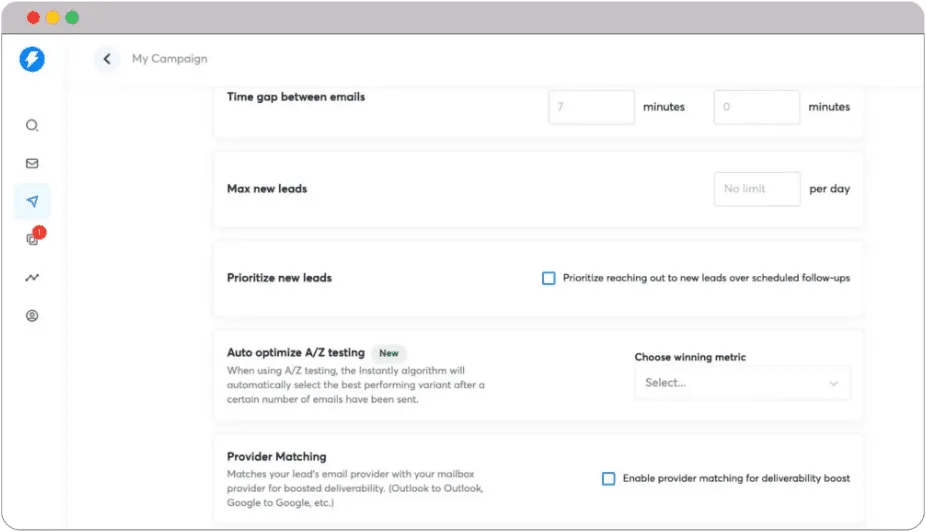Select the campaigns paper plane icon
The height and width of the screenshot is (532, 926).
[x=32, y=201]
